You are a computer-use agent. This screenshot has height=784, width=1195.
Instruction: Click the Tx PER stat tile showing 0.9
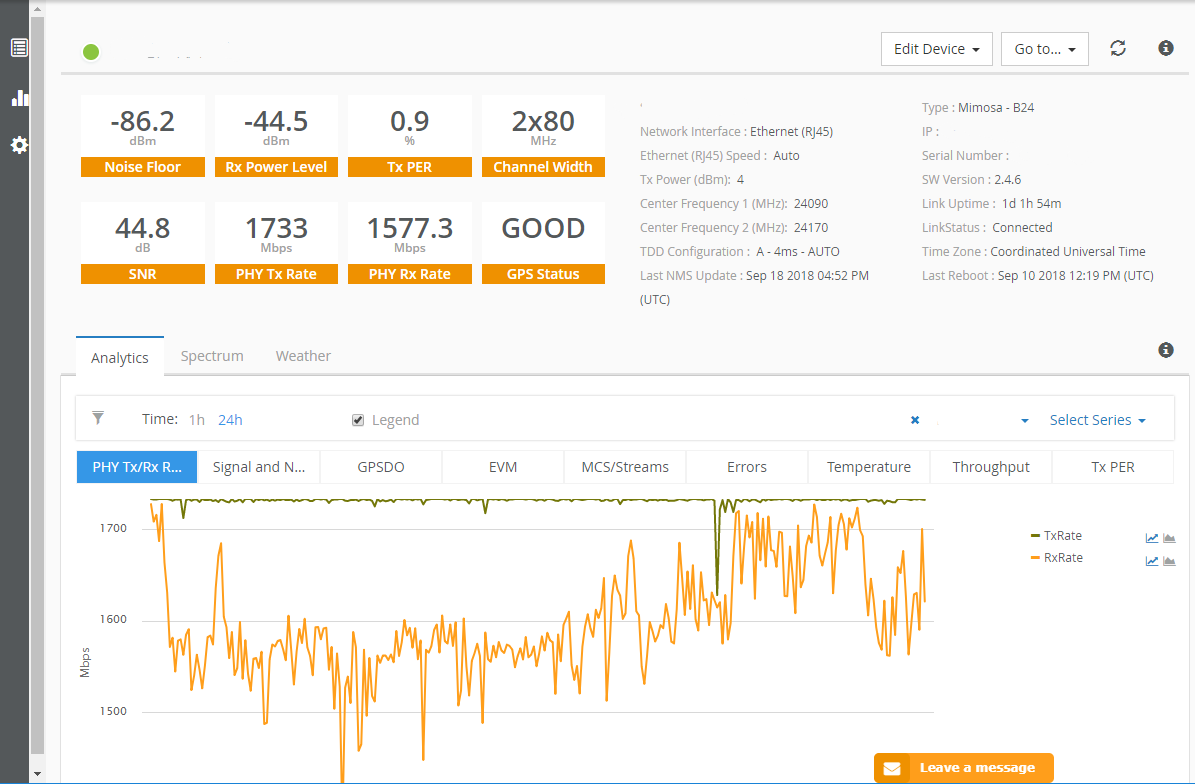point(410,136)
